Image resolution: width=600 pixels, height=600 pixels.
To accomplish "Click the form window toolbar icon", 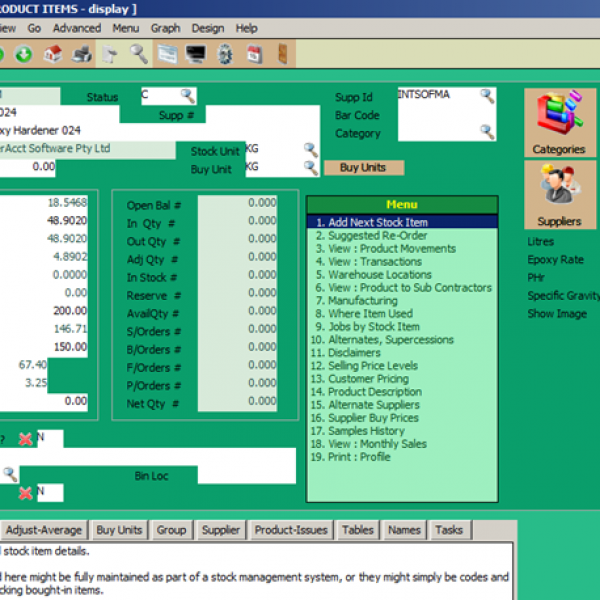I will tap(168, 54).
